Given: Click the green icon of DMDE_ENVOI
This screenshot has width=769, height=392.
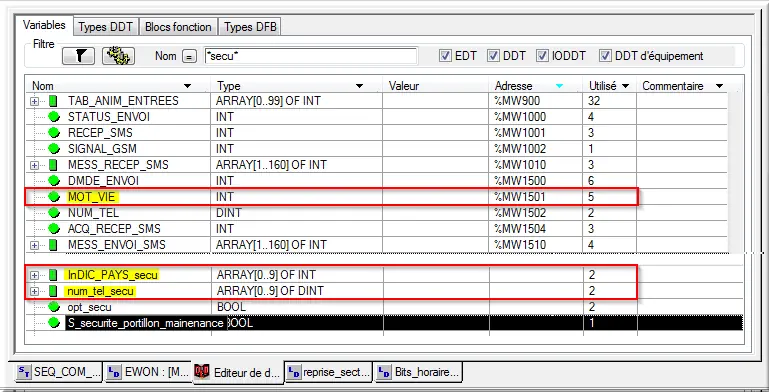Looking at the screenshot, I should tap(53, 181).
